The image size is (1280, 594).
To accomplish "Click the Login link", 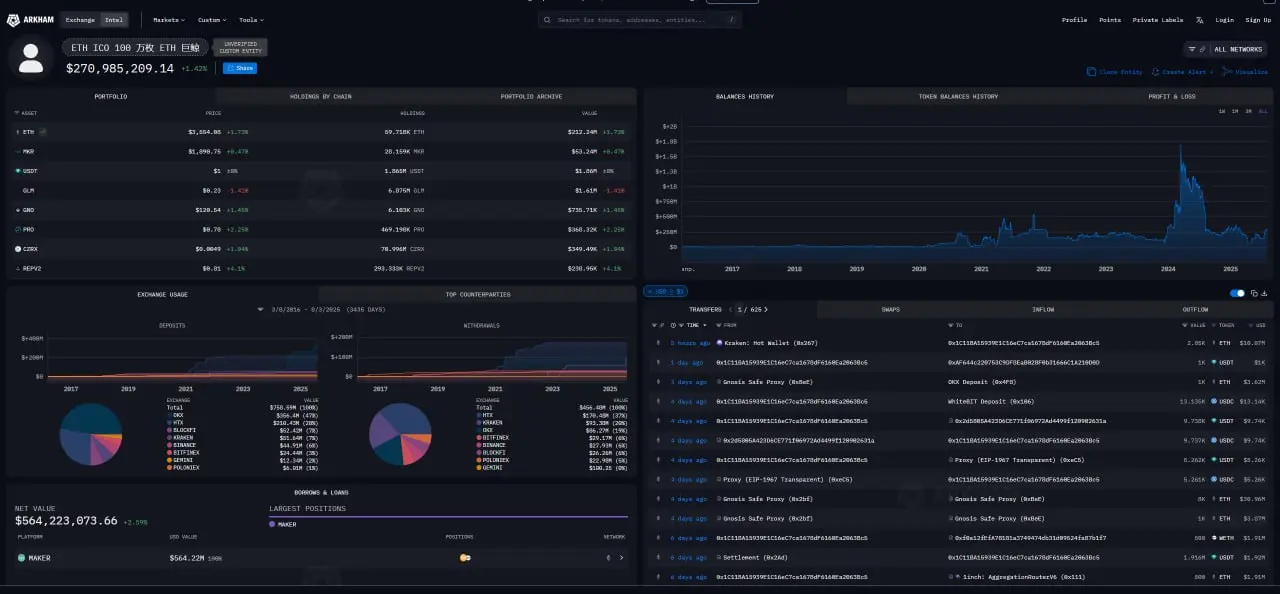I will (1224, 20).
